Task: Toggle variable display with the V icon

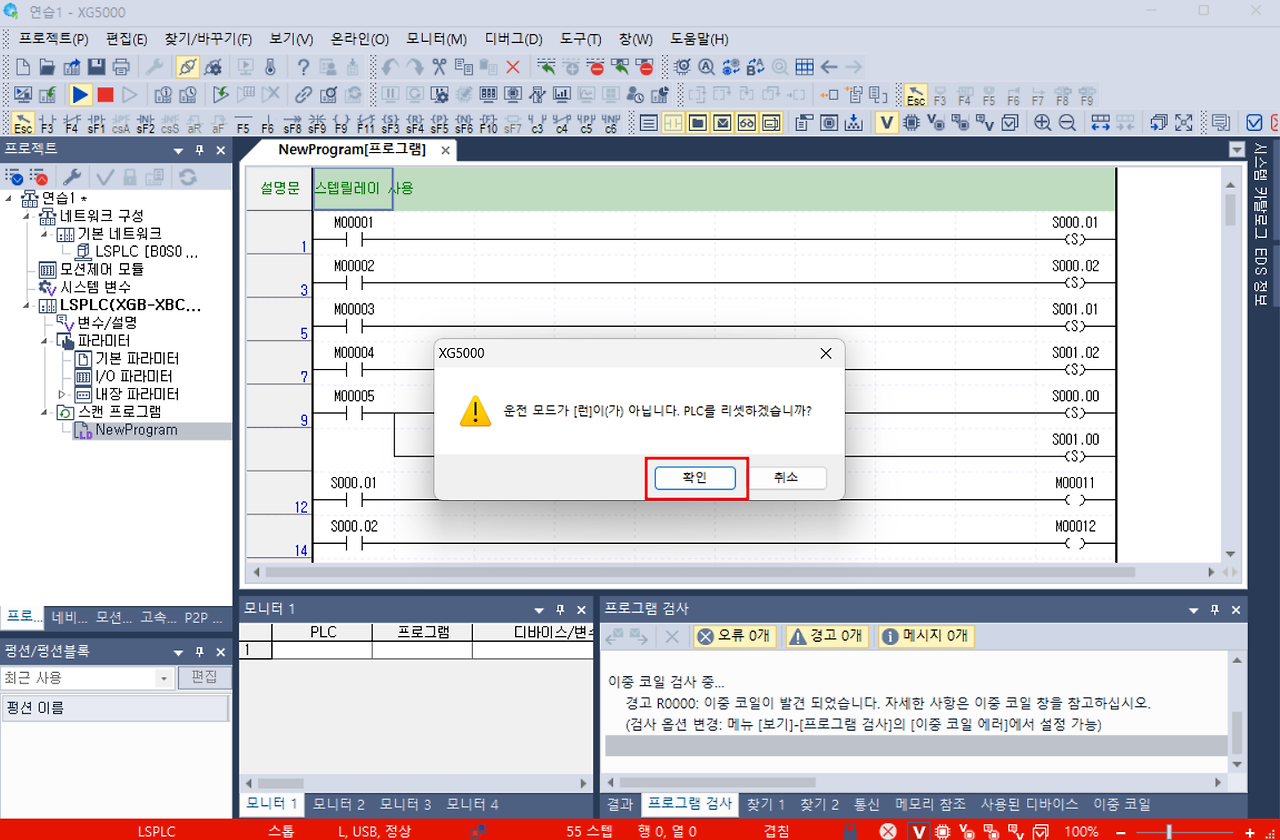Action: 885,122
